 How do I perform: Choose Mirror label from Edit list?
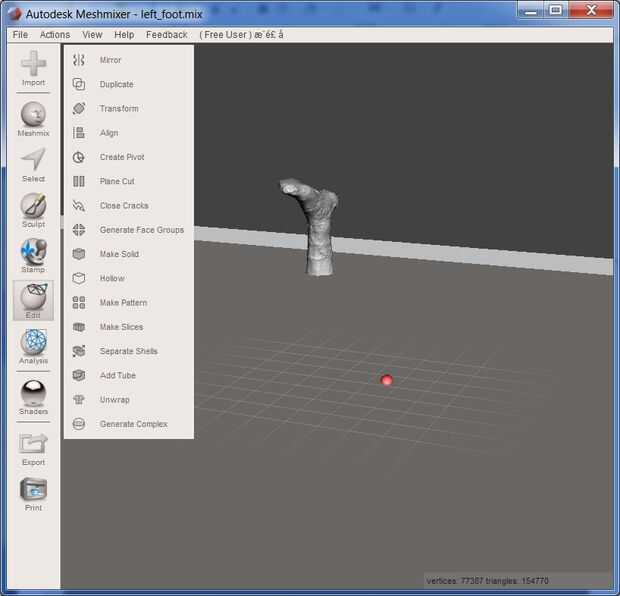tap(110, 60)
